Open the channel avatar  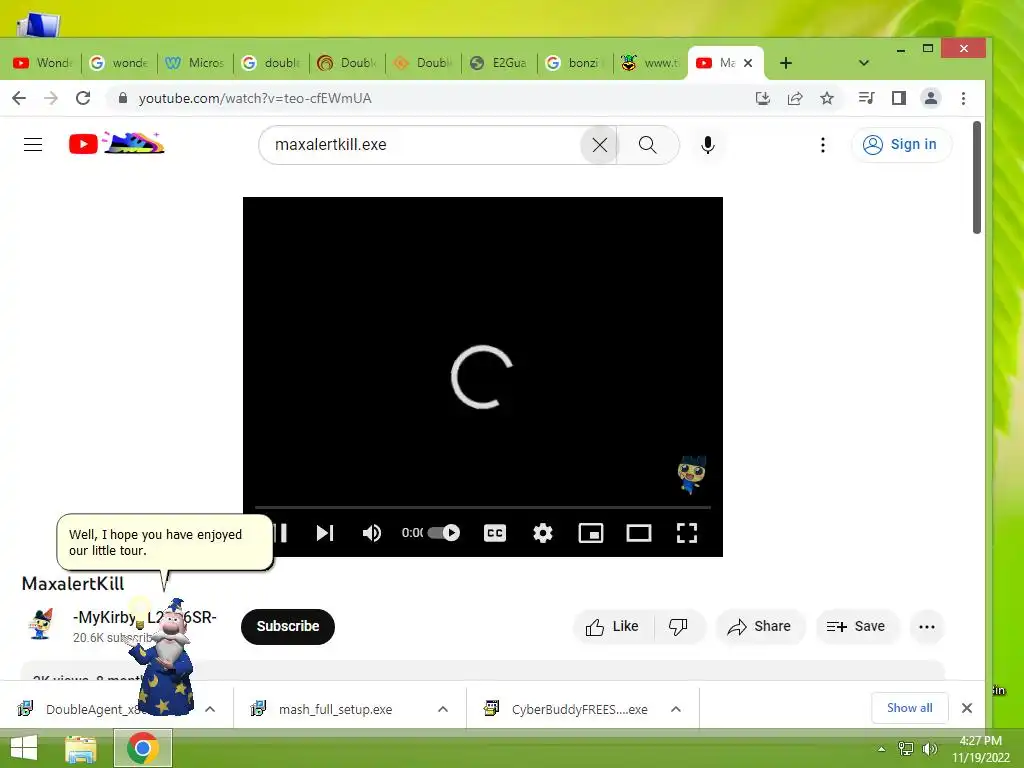tap(40, 624)
